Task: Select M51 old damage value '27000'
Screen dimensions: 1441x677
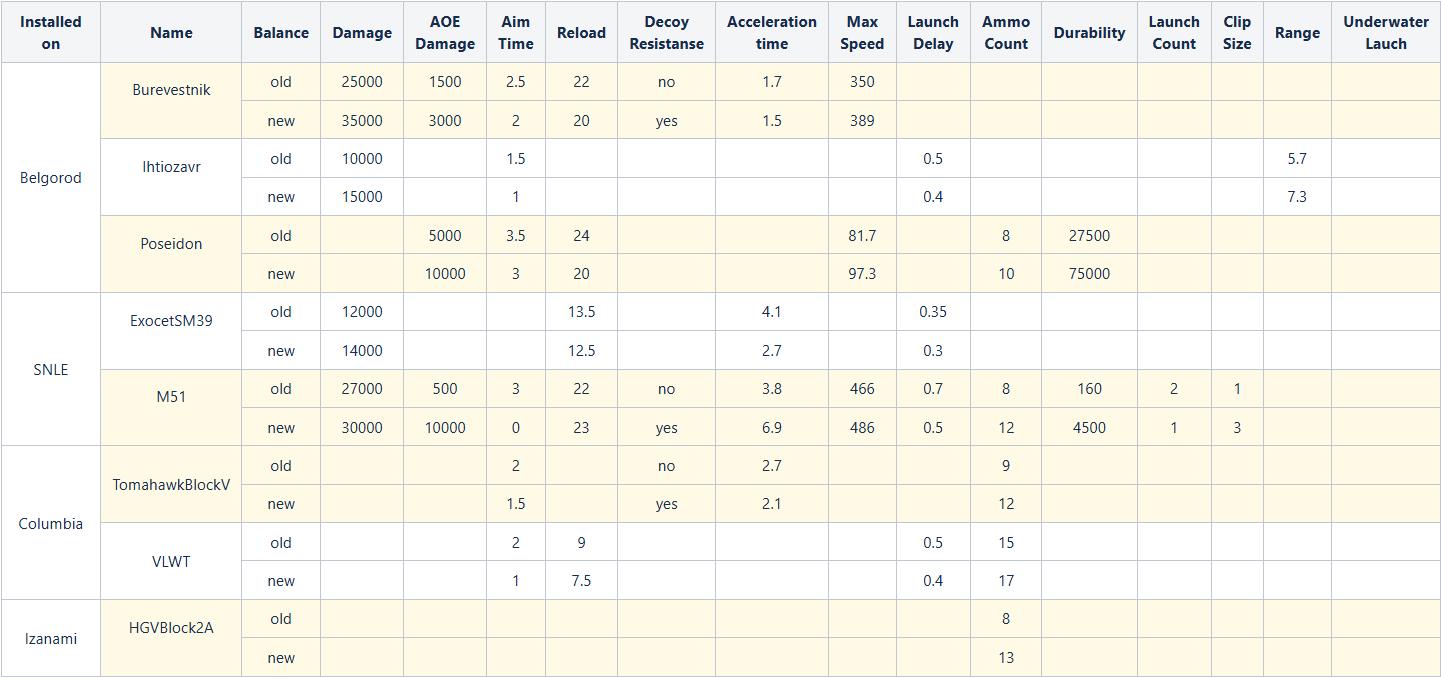Action: (362, 389)
